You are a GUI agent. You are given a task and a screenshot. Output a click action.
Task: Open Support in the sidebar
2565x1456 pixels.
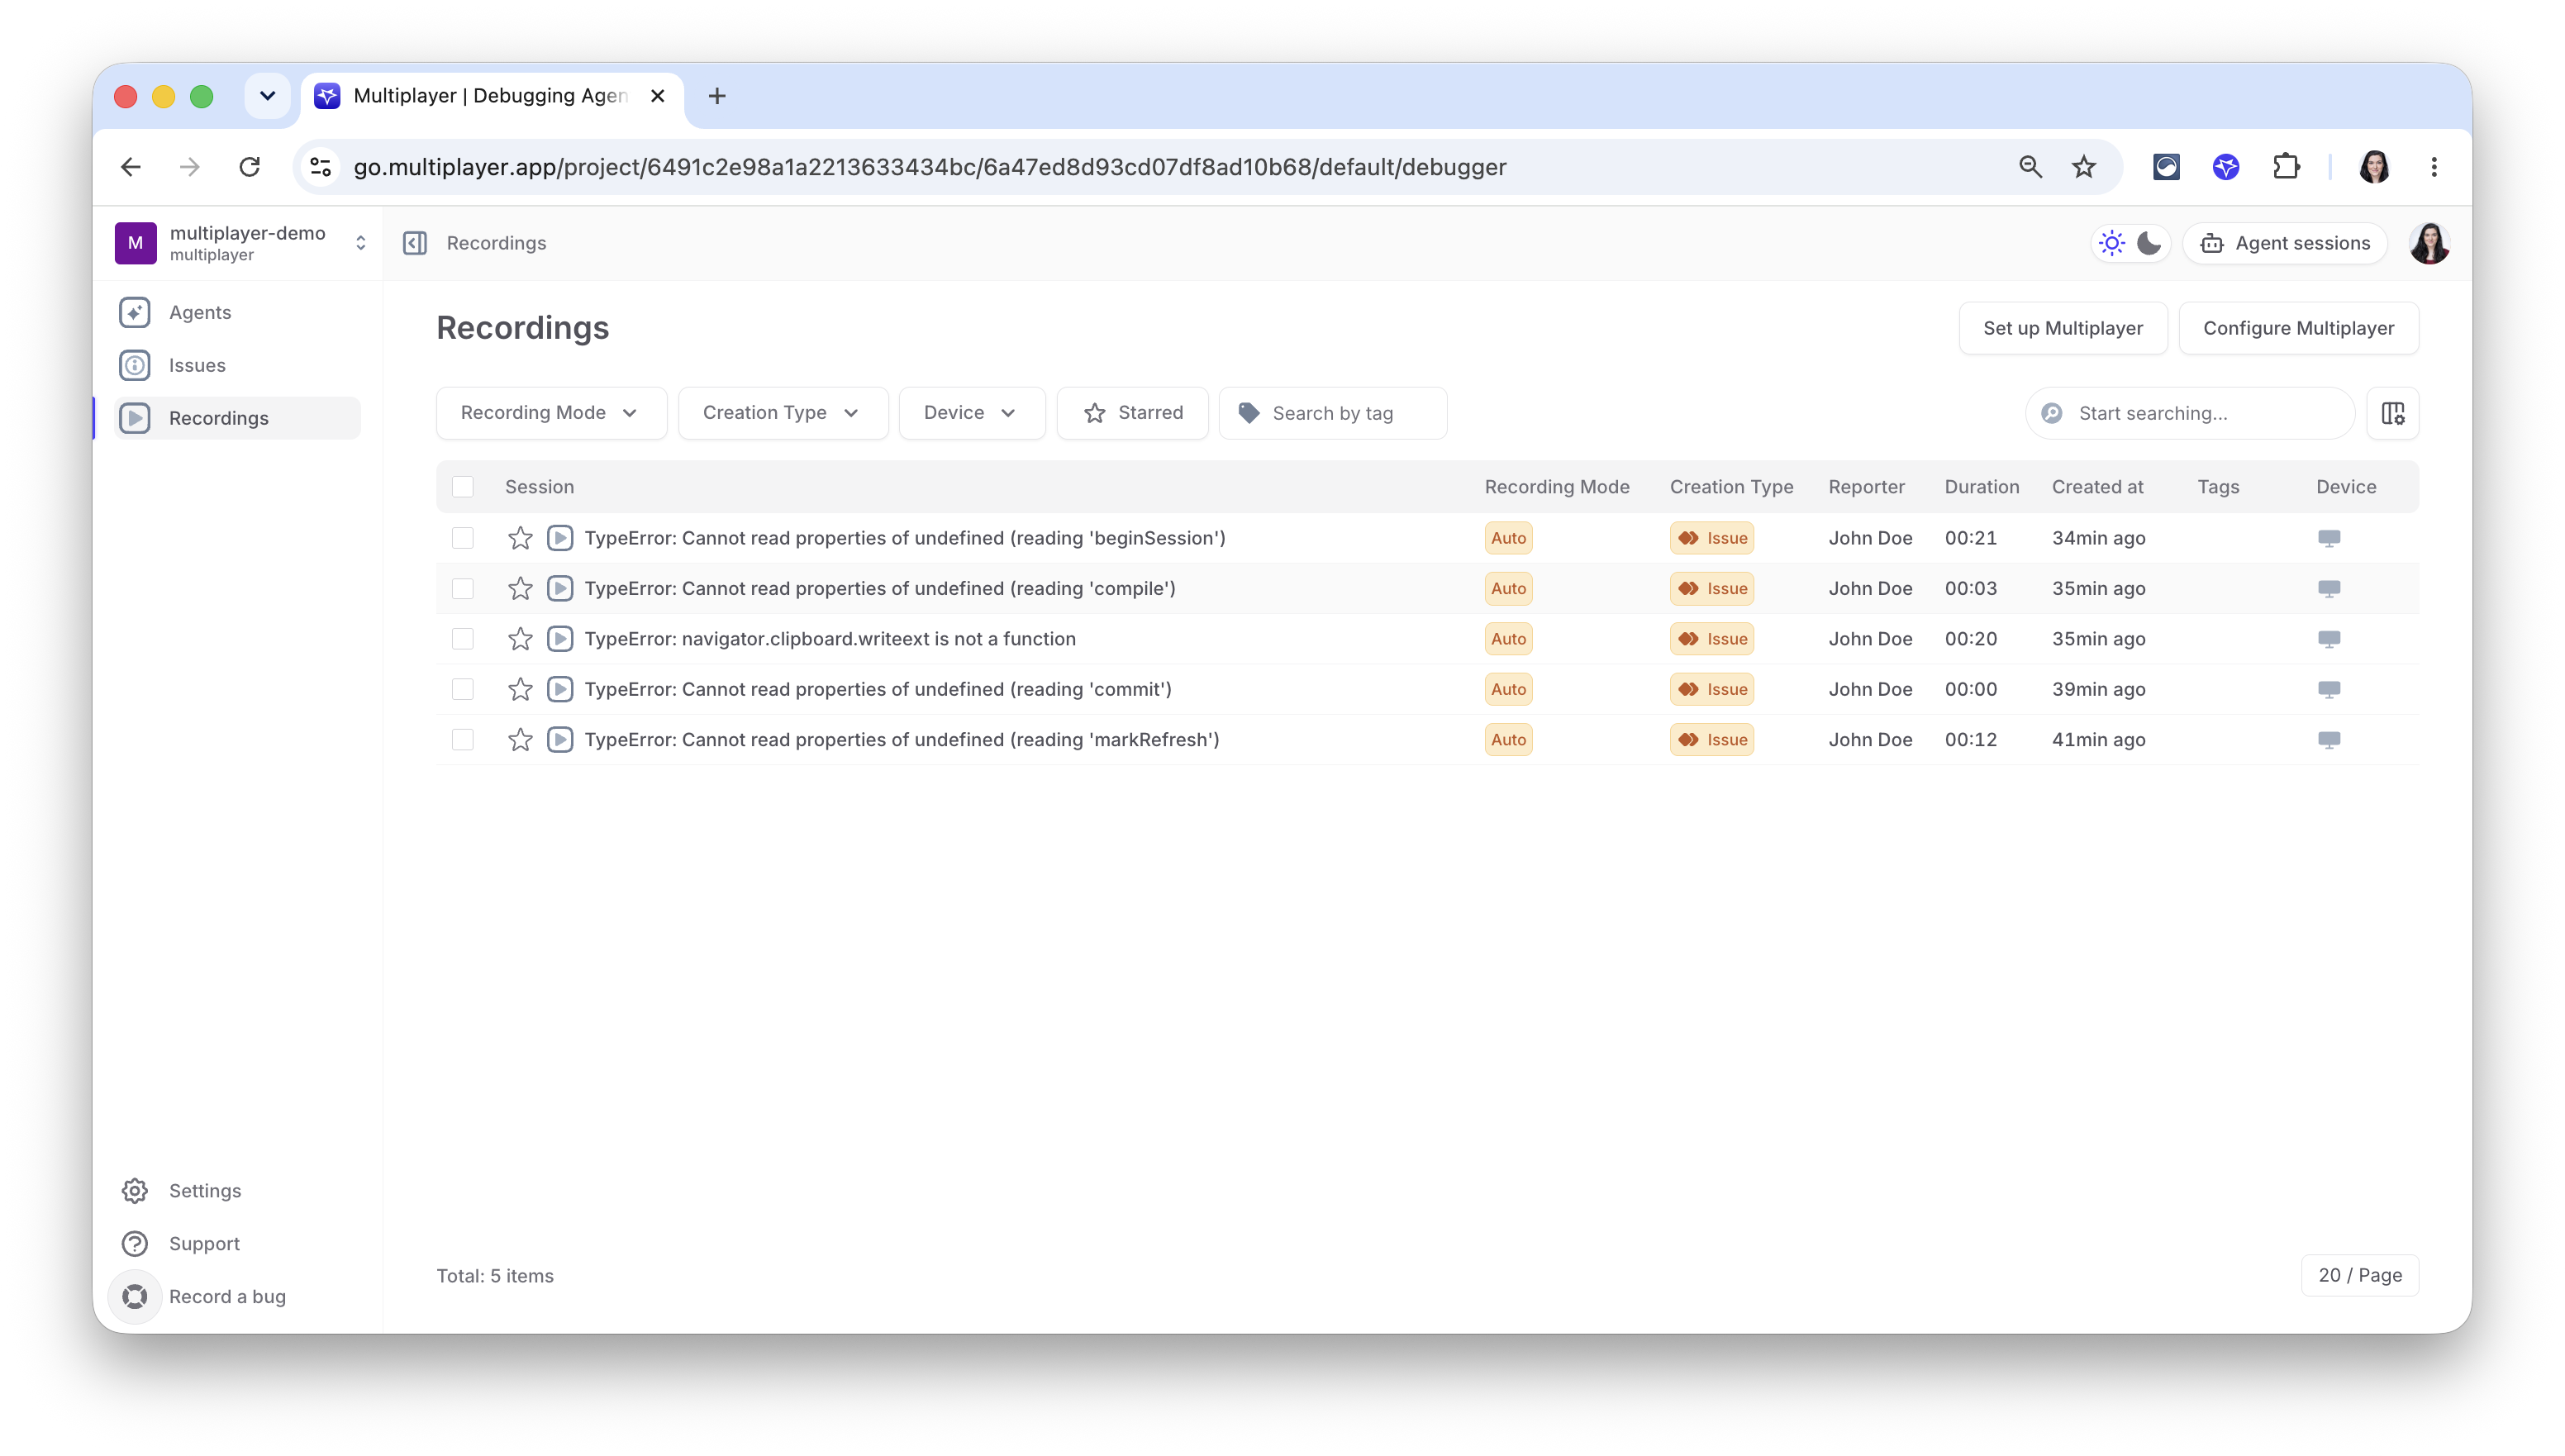click(237, 1243)
